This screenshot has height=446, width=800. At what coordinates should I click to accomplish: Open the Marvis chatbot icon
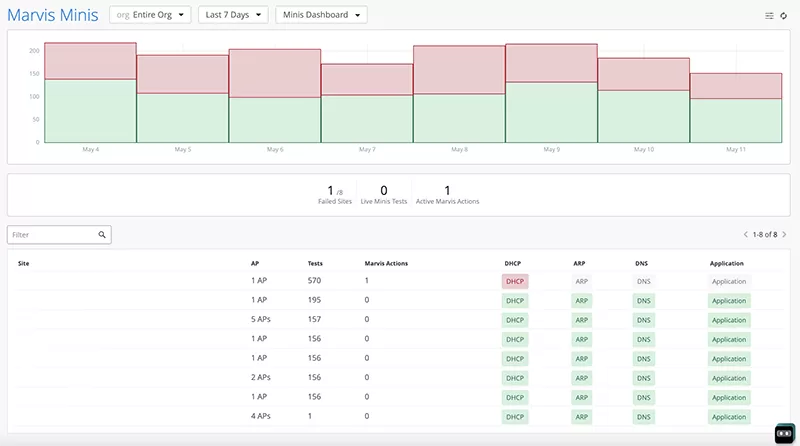785,434
